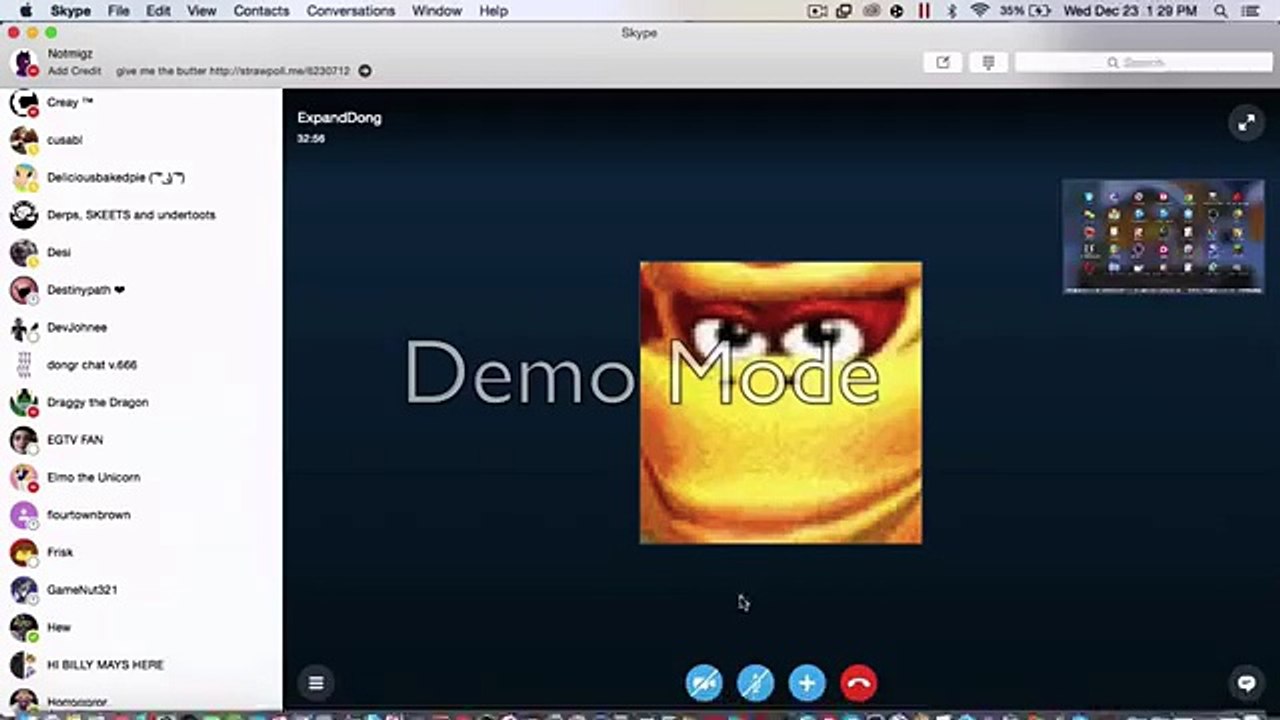The height and width of the screenshot is (720, 1280).
Task: Open the Contacts menu
Action: tap(262, 11)
